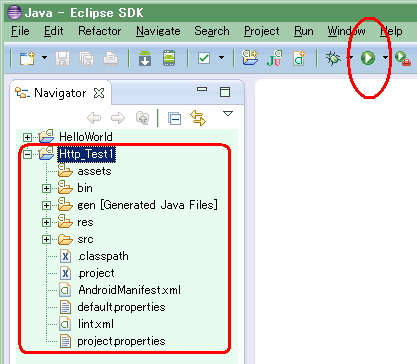417x364 pixels.
Task: Click the New Java Project icon
Action: tap(250, 58)
